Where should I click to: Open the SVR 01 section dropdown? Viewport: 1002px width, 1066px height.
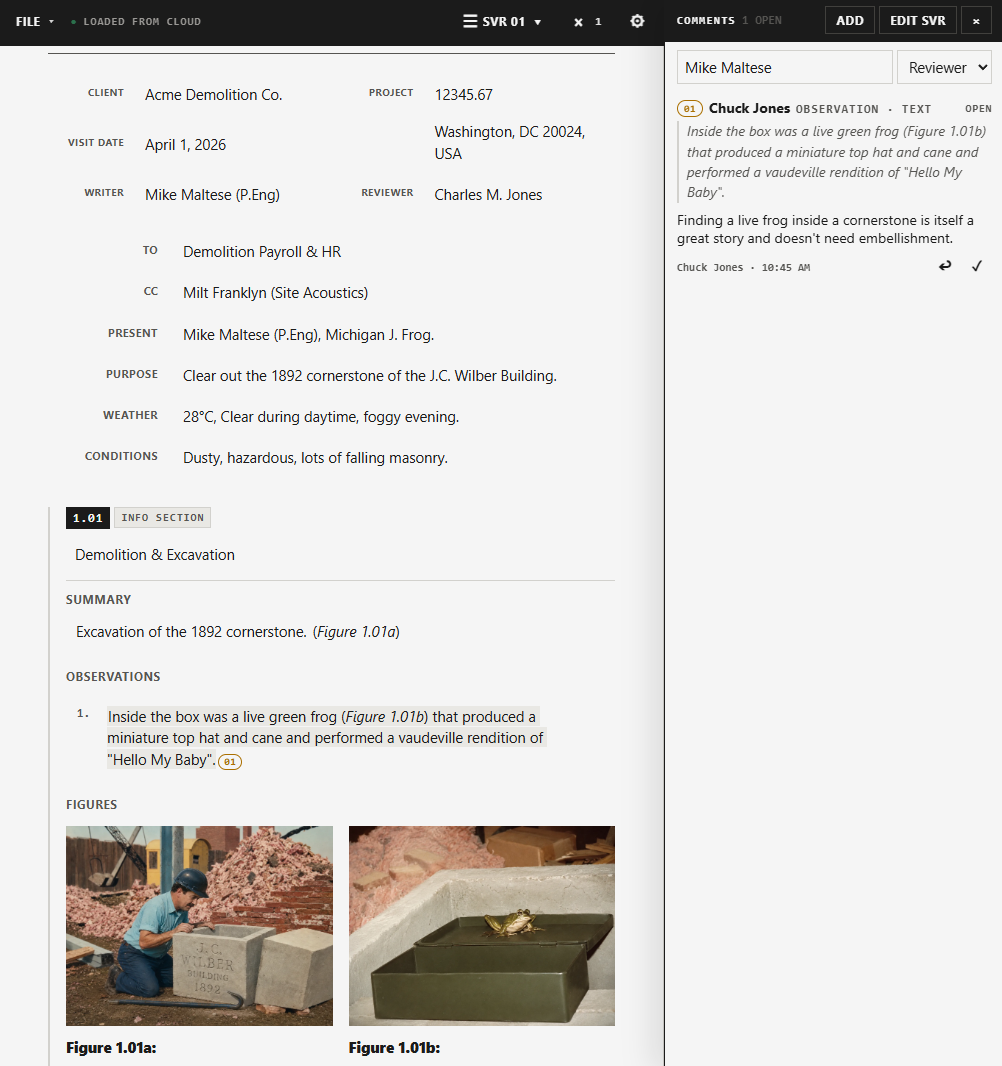[502, 22]
